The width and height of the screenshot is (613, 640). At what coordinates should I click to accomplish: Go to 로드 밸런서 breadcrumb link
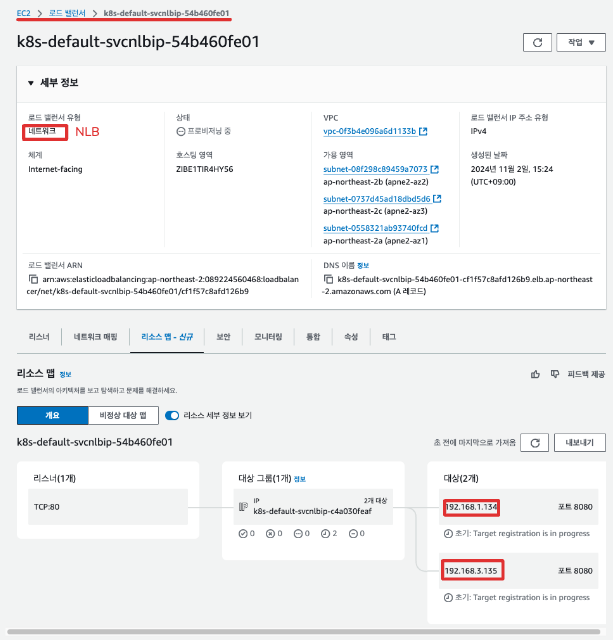pos(67,13)
